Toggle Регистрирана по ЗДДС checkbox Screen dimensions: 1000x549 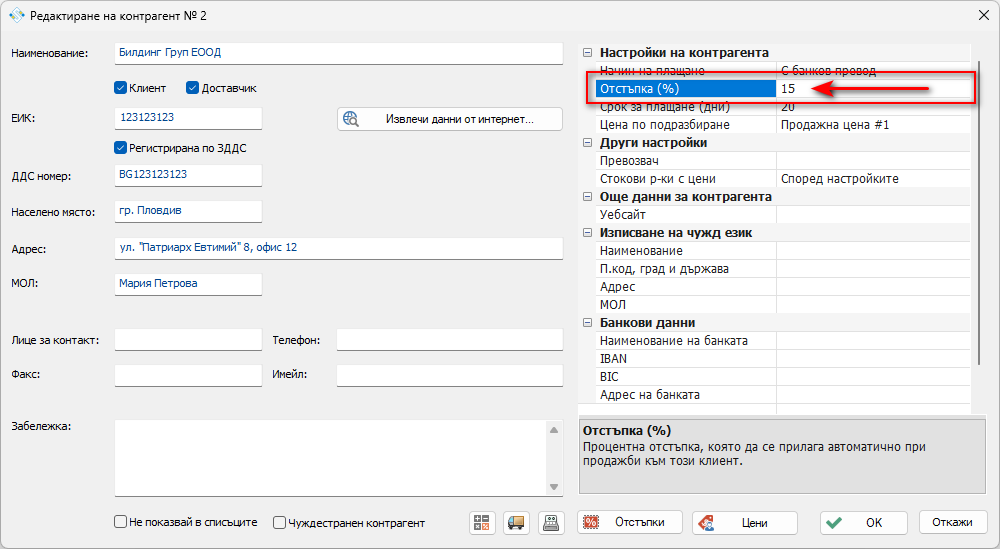click(x=121, y=148)
